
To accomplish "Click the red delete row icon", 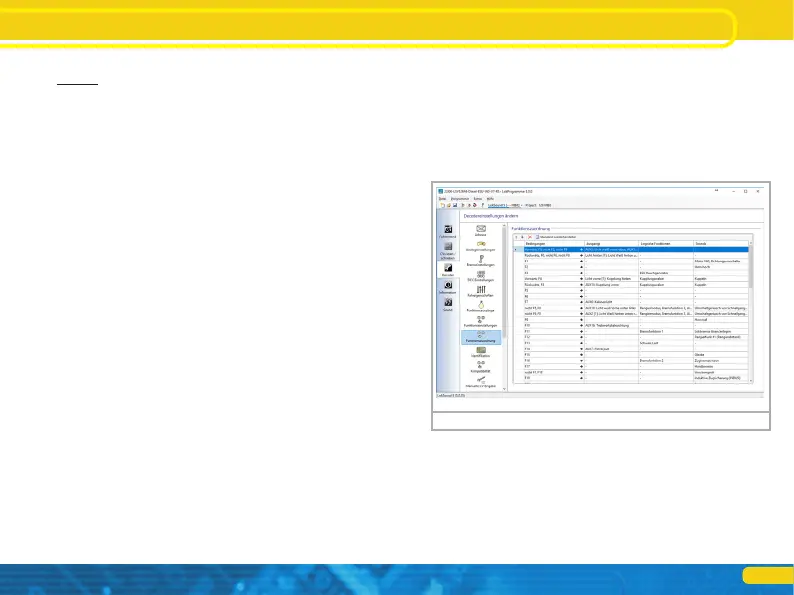I will 528,236.
